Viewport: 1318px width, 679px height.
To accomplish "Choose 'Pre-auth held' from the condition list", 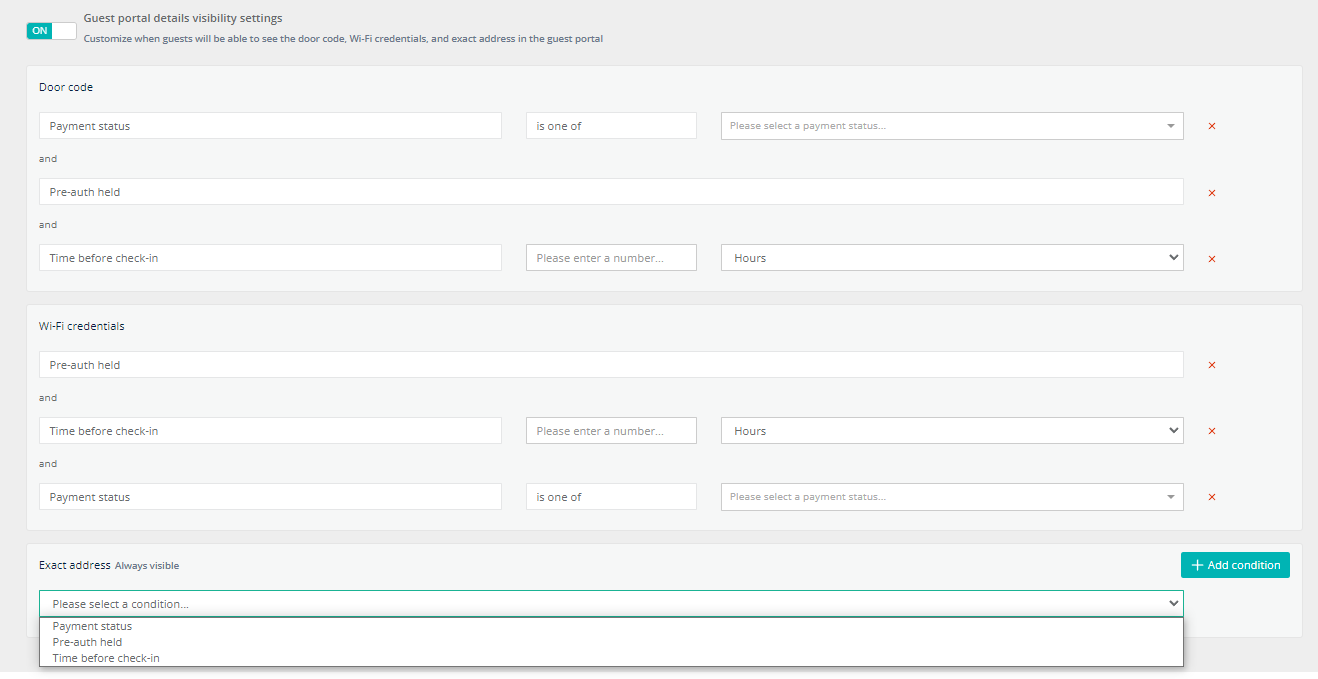I will click(611, 642).
